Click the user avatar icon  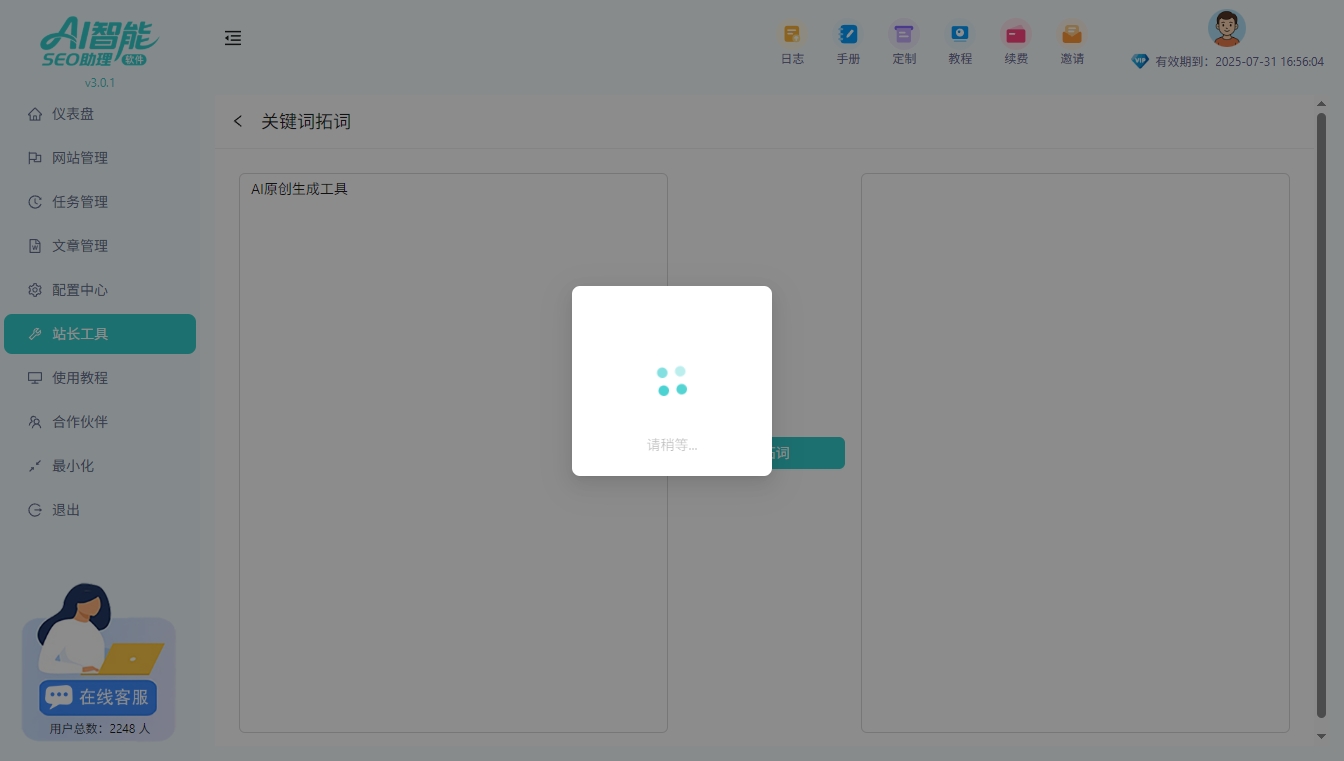tap(1226, 28)
